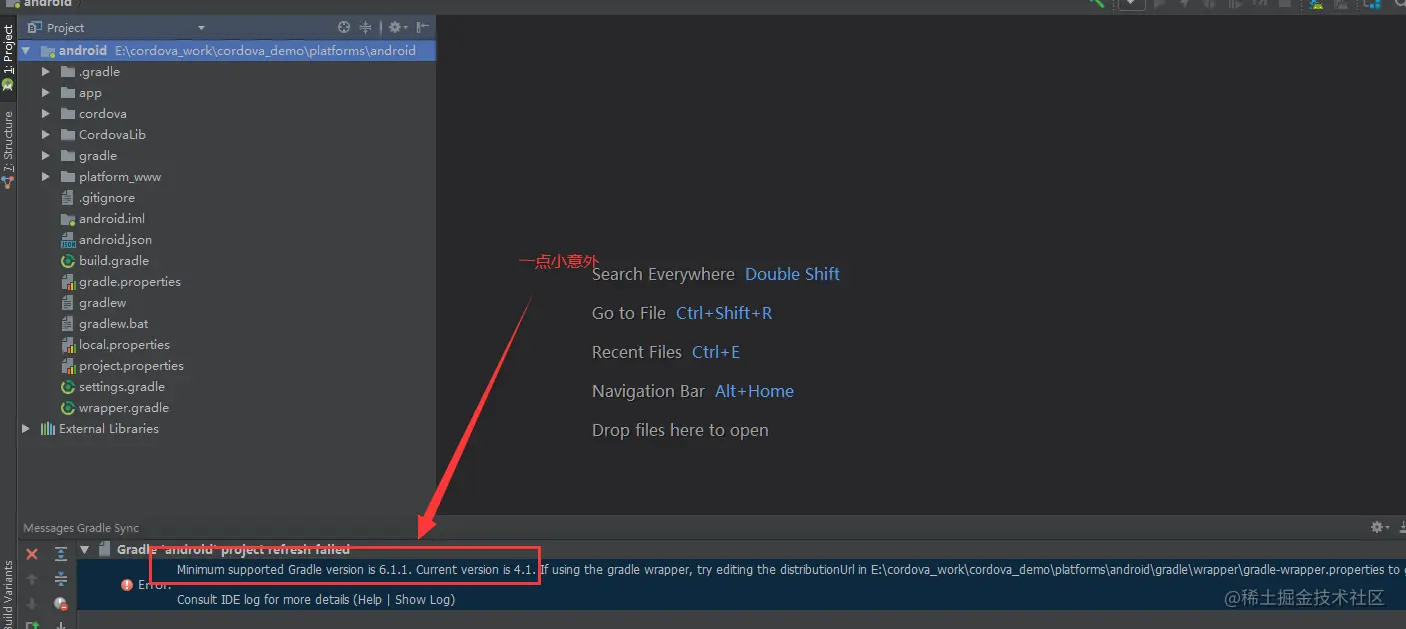This screenshot has width=1406, height=629.
Task: Expand the app folder
Action: (x=45, y=93)
